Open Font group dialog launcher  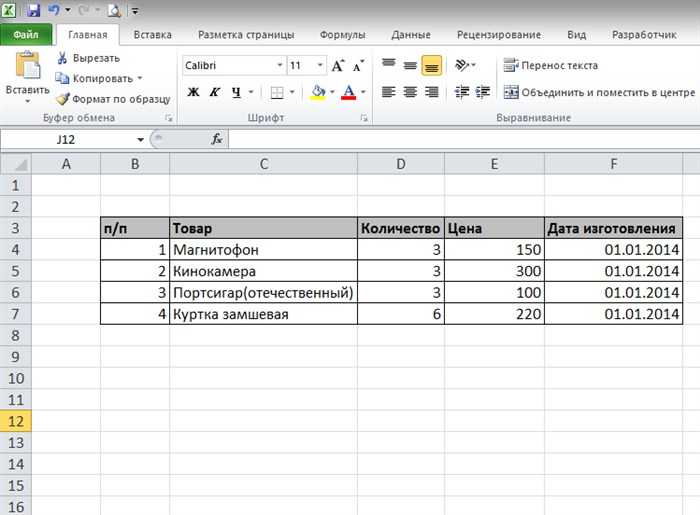364,118
